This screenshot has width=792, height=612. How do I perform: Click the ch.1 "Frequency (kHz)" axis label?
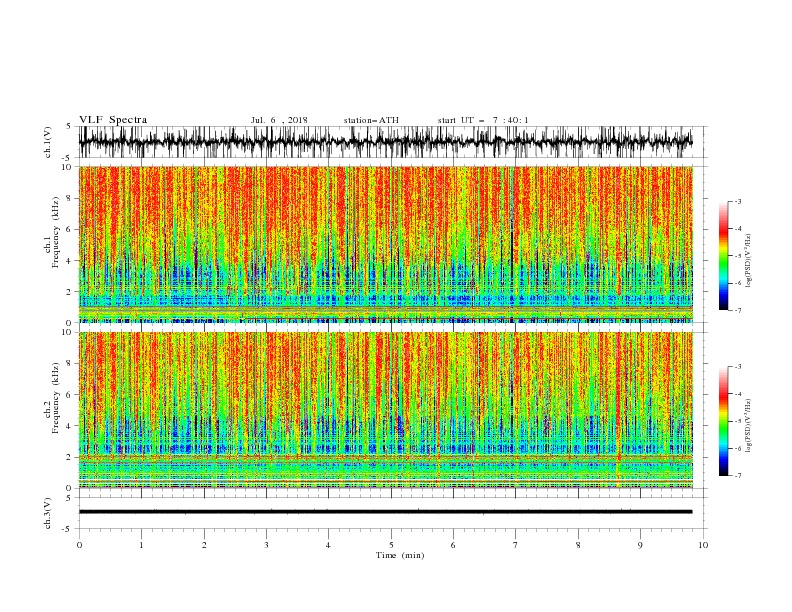pos(56,232)
